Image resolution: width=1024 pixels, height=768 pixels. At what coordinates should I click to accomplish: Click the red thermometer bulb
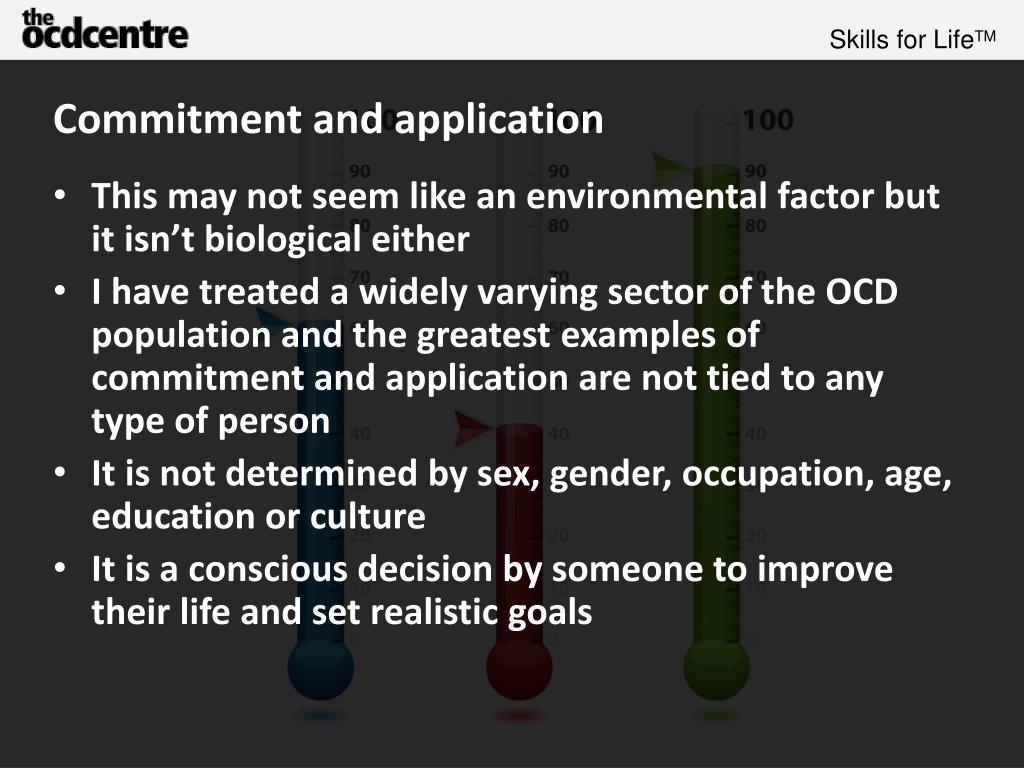point(519,668)
